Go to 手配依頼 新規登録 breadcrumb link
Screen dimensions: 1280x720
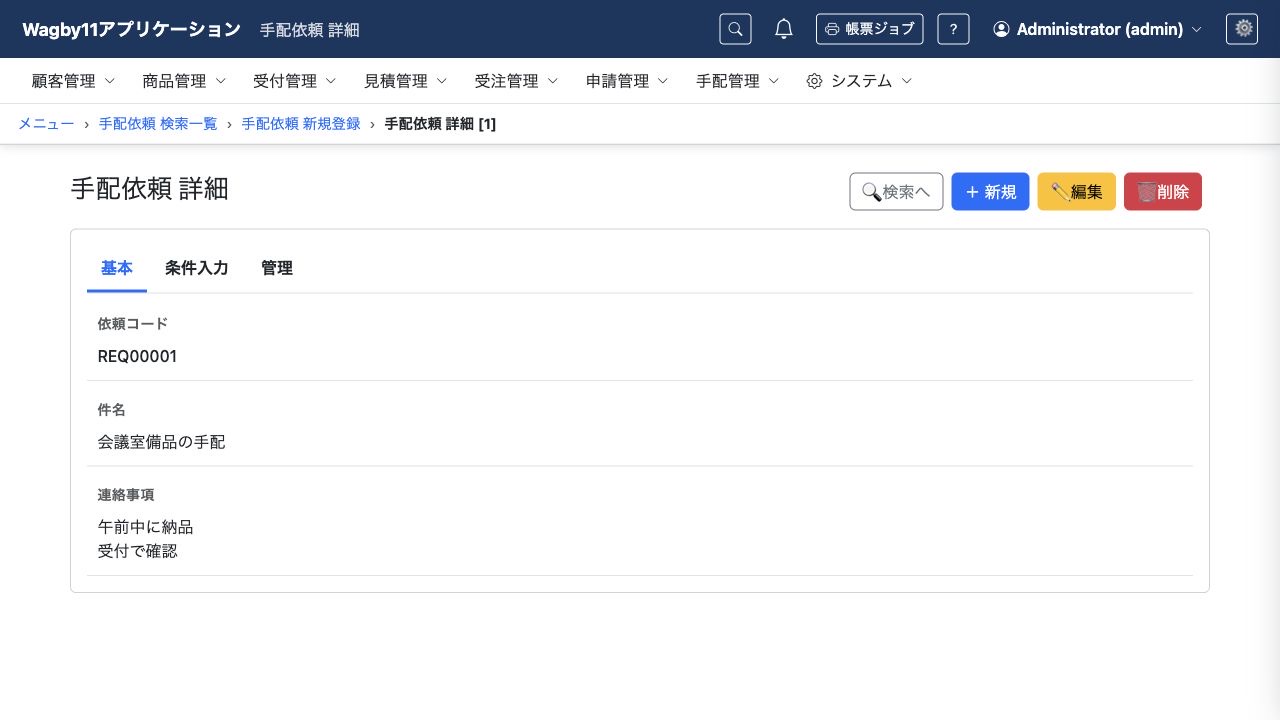[x=301, y=124]
